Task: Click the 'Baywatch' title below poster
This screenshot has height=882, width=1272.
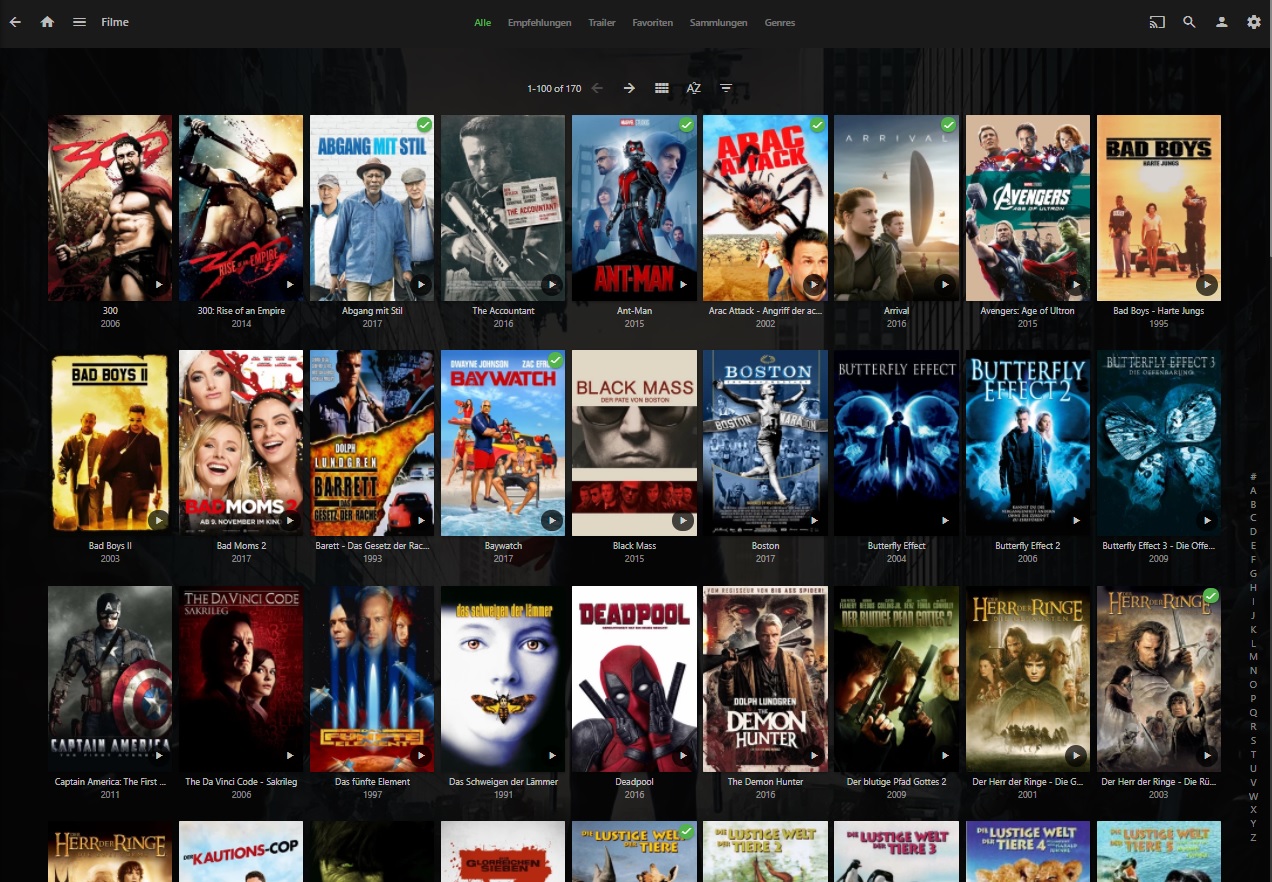Action: click(503, 546)
